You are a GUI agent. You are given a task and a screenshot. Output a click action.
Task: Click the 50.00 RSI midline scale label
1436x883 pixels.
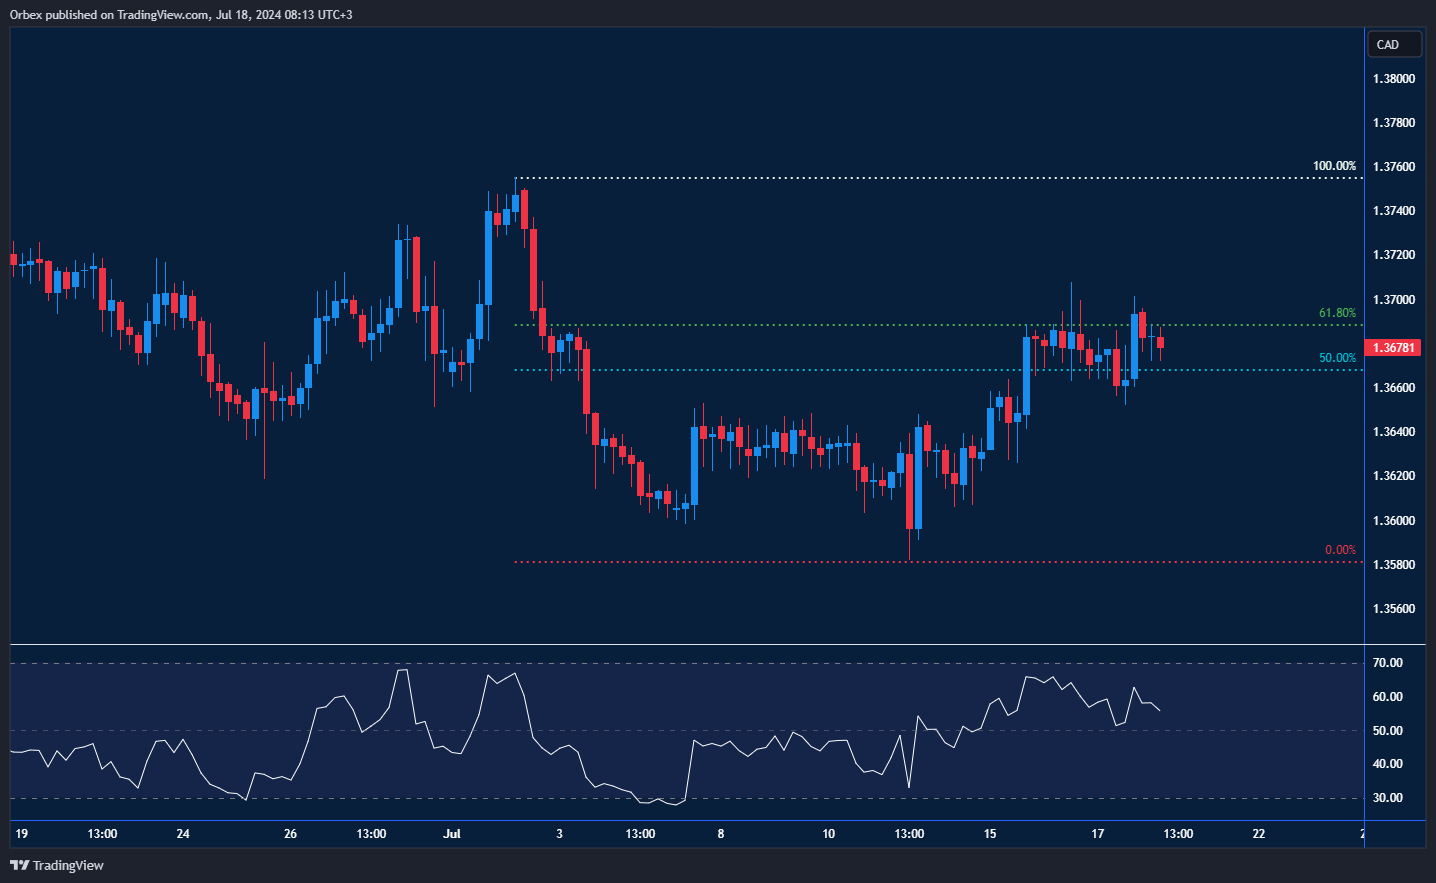pyautogui.click(x=1387, y=731)
